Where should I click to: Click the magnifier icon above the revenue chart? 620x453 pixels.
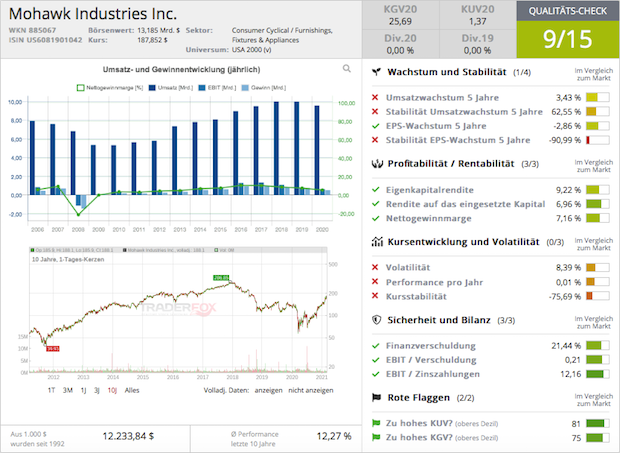tap(347, 69)
